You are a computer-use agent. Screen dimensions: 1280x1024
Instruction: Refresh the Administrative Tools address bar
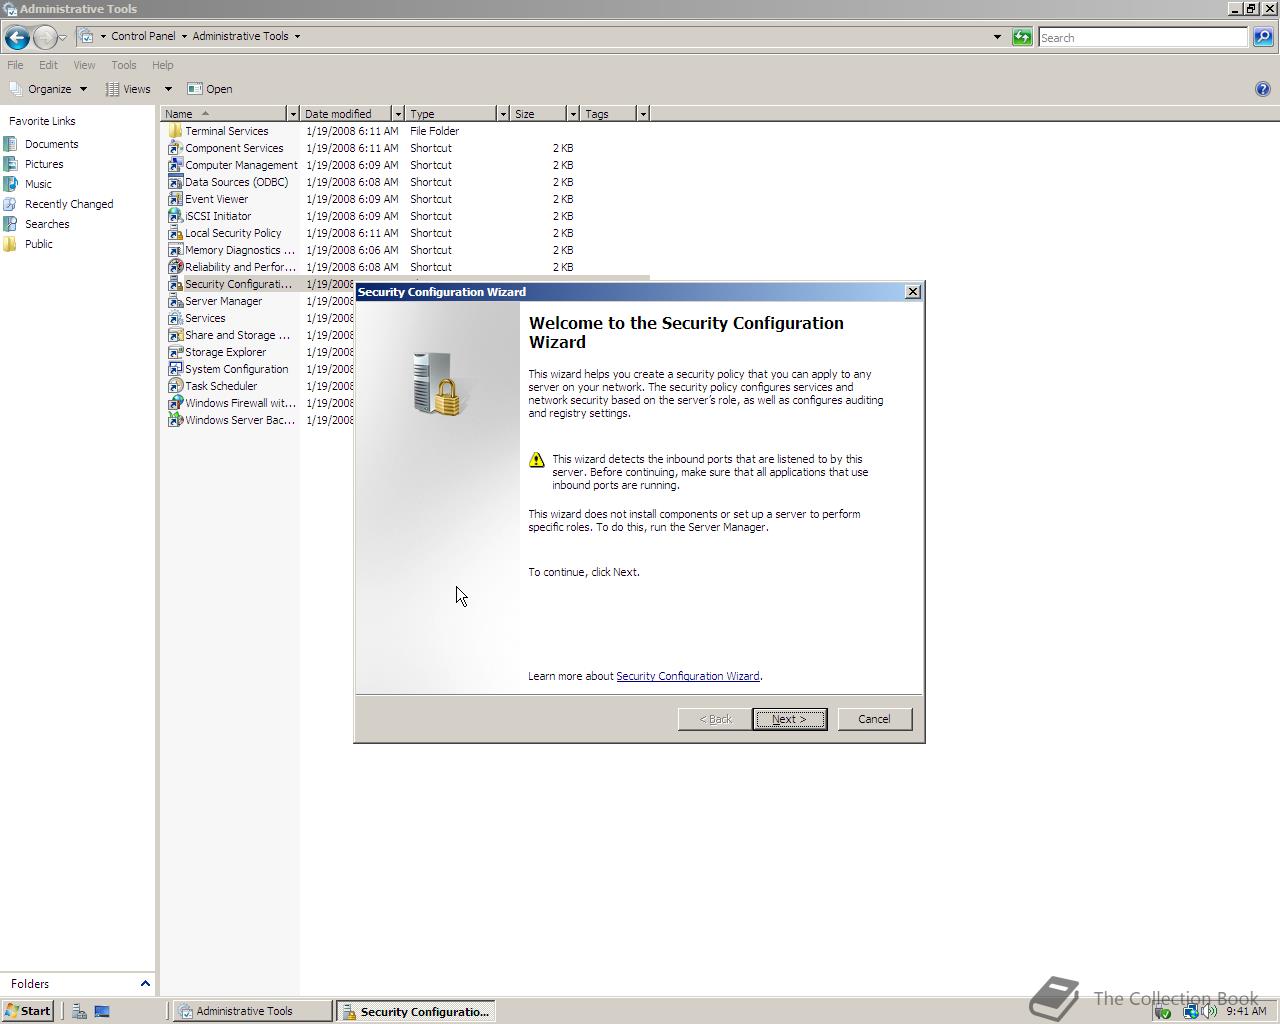(x=1022, y=37)
